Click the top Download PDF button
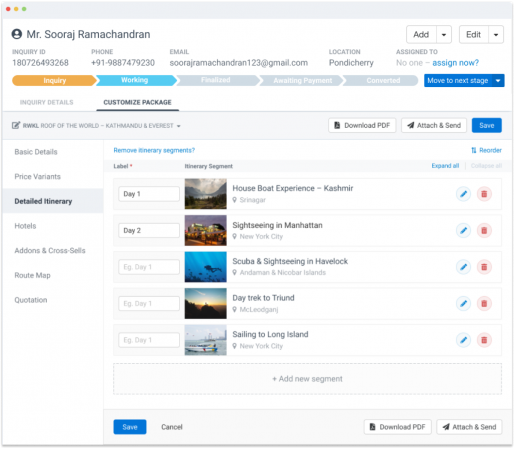The image size is (514, 449). pyautogui.click(x=362, y=125)
